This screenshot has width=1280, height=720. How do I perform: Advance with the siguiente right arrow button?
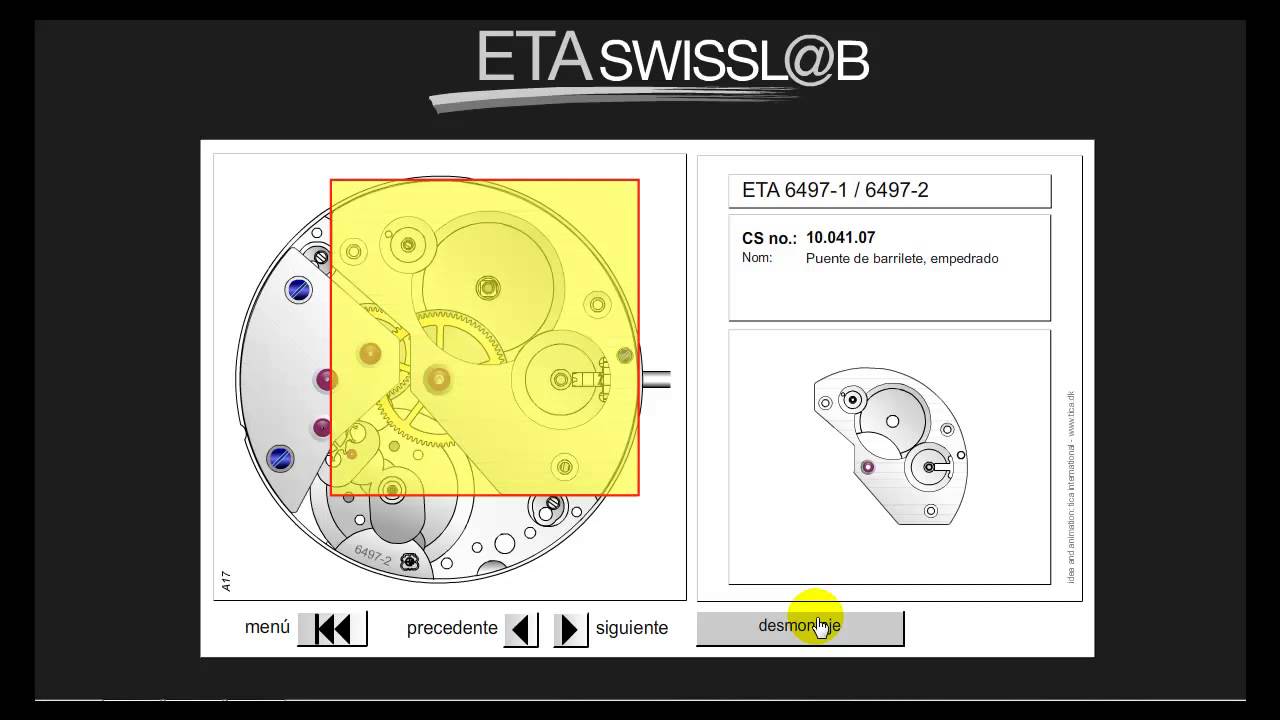(570, 629)
